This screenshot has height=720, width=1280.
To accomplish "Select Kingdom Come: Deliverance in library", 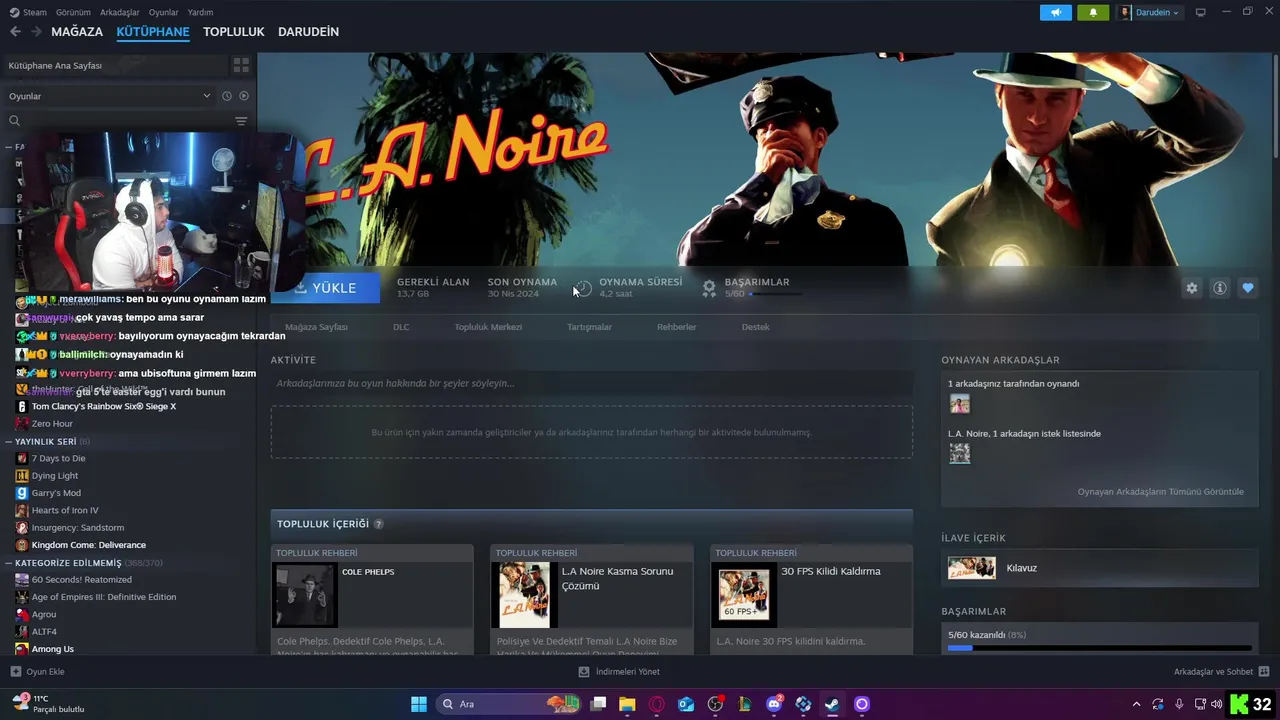I will (x=88, y=545).
